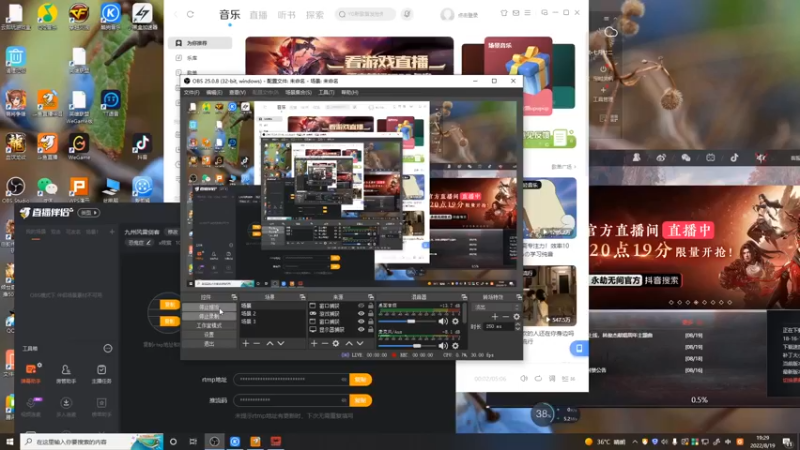Open the 编辑(E) menu in OBS
The width and height of the screenshot is (800, 450).
point(214,92)
